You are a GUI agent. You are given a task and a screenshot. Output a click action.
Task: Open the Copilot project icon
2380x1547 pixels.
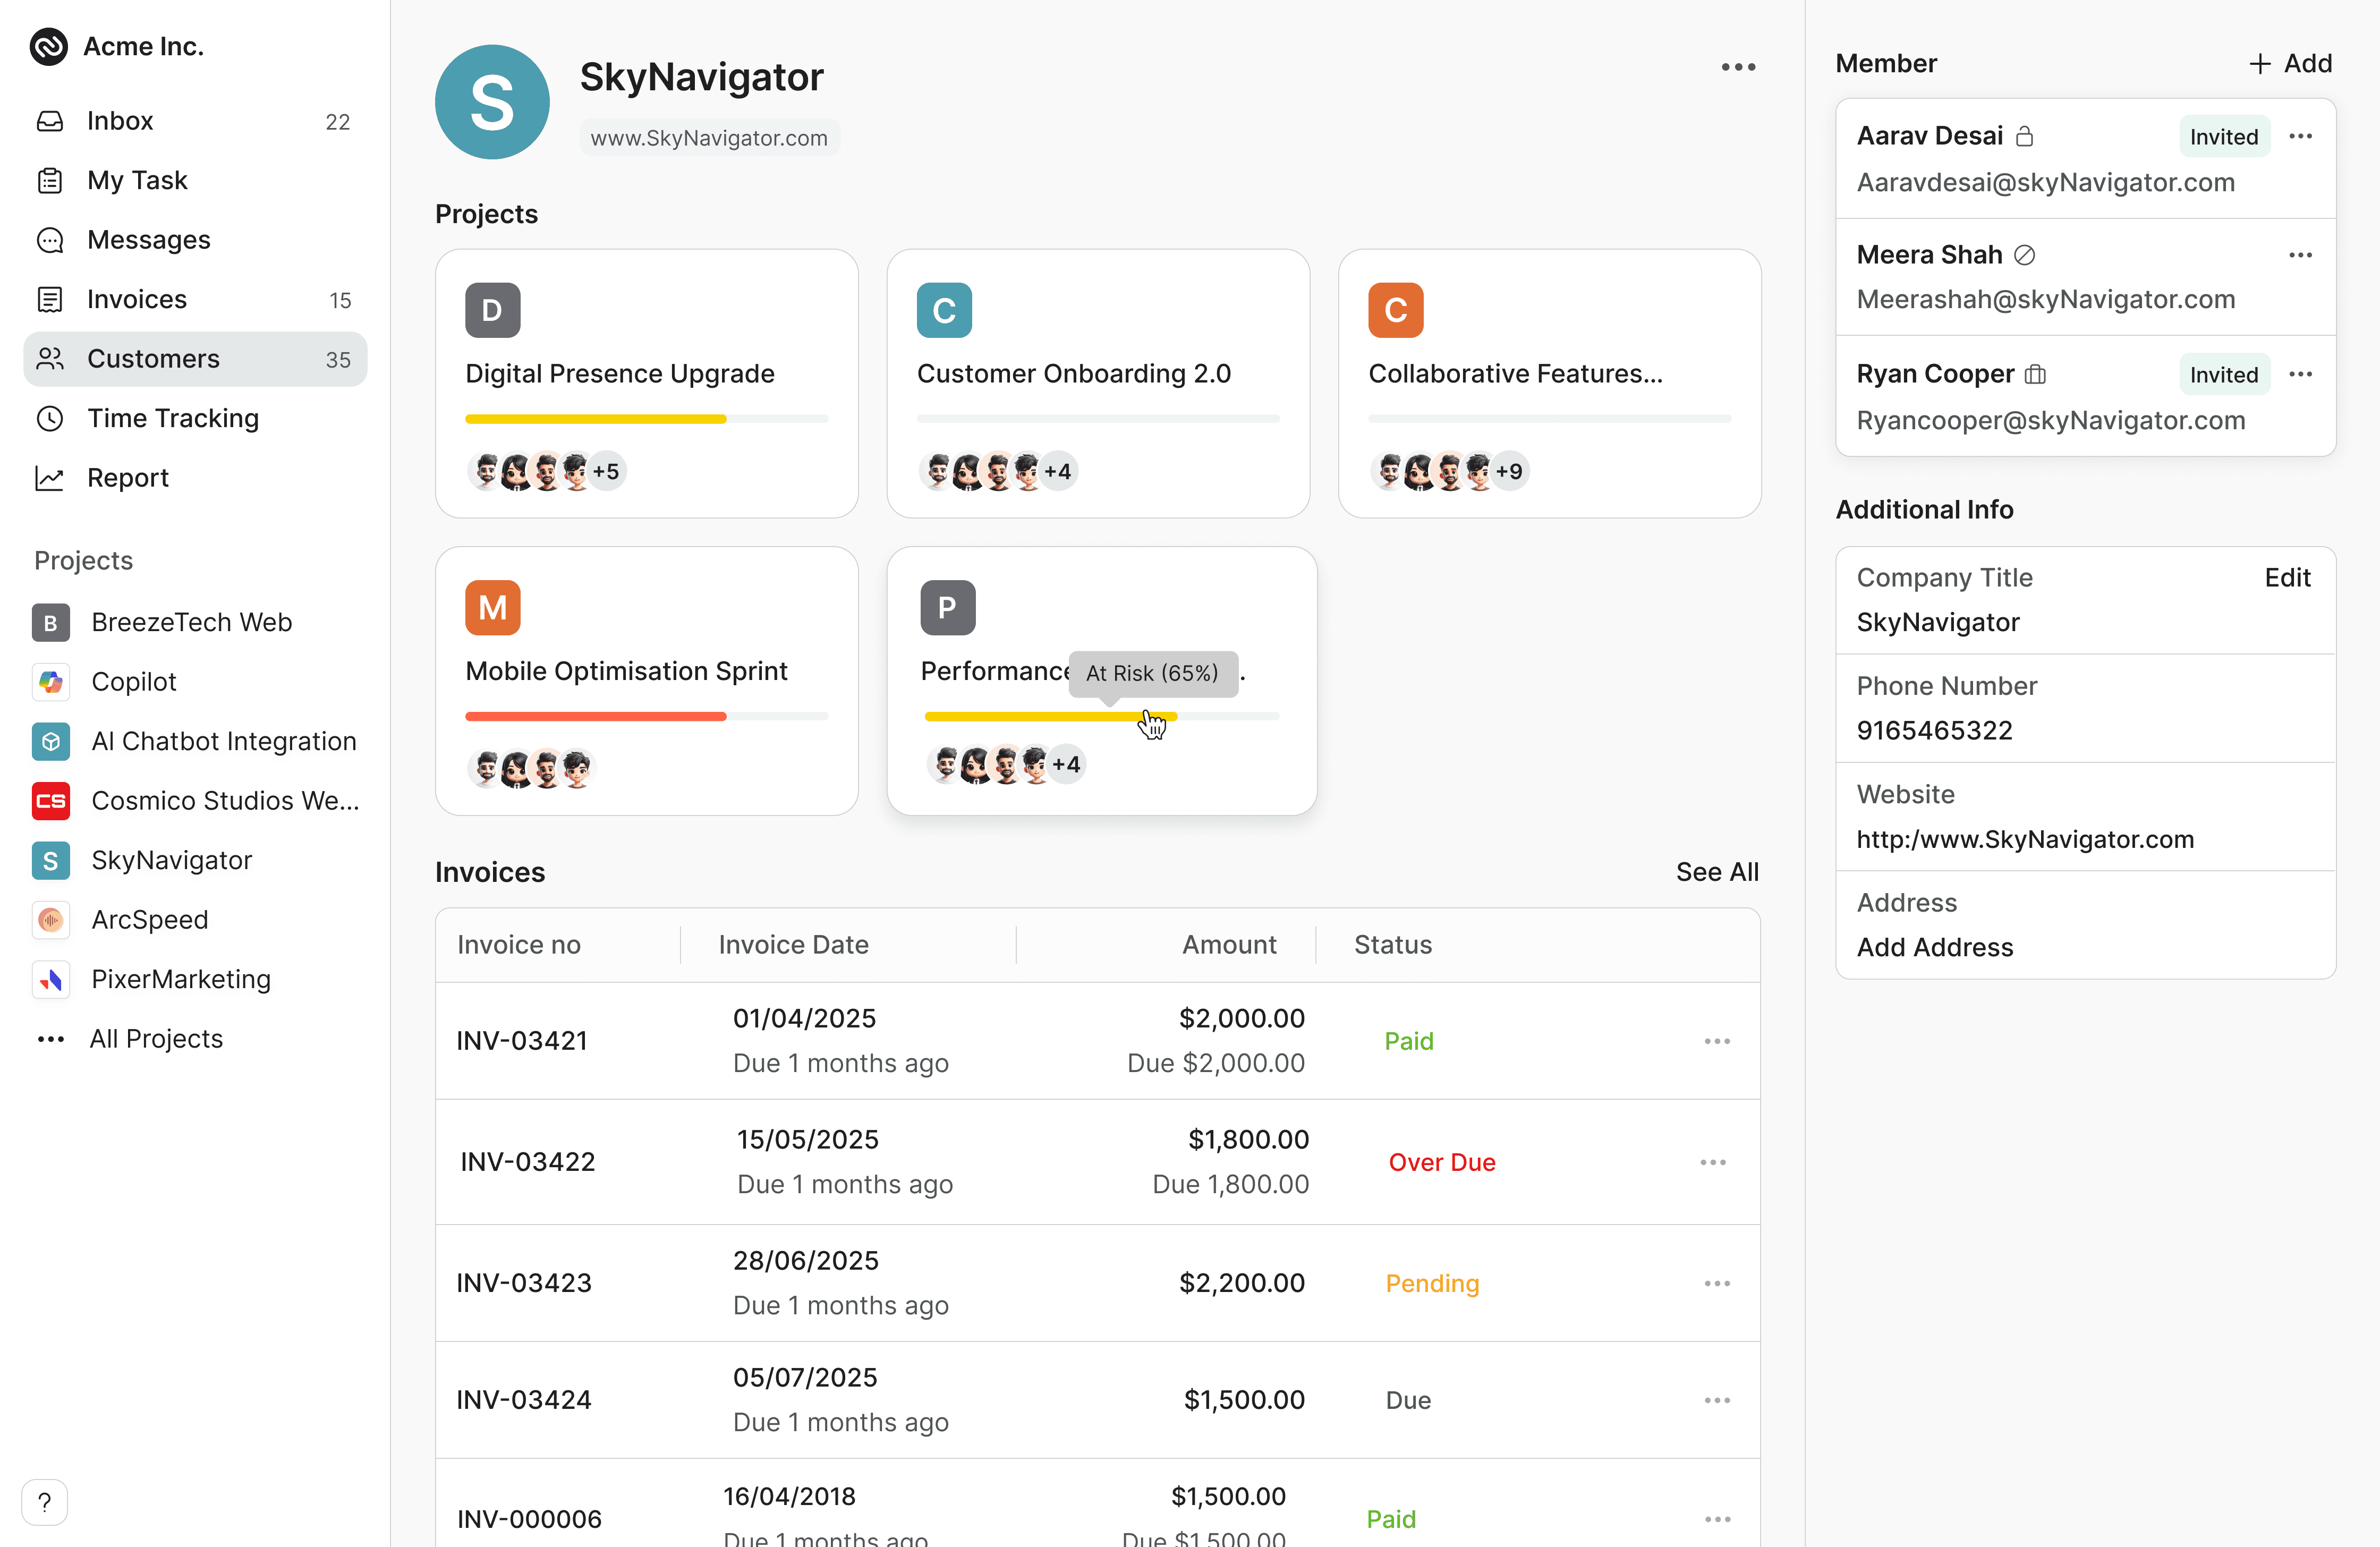(x=51, y=682)
